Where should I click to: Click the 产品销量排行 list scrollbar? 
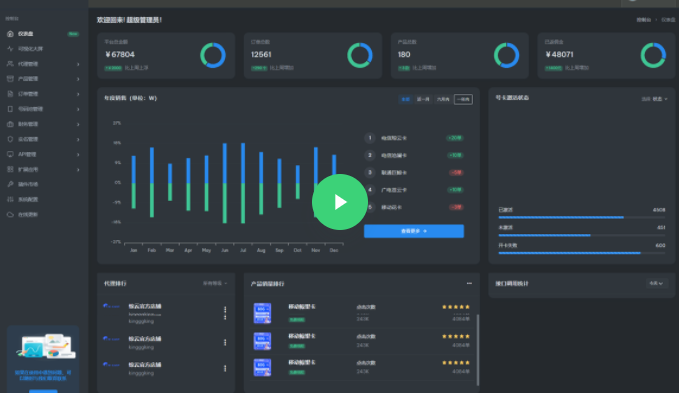(x=478, y=350)
